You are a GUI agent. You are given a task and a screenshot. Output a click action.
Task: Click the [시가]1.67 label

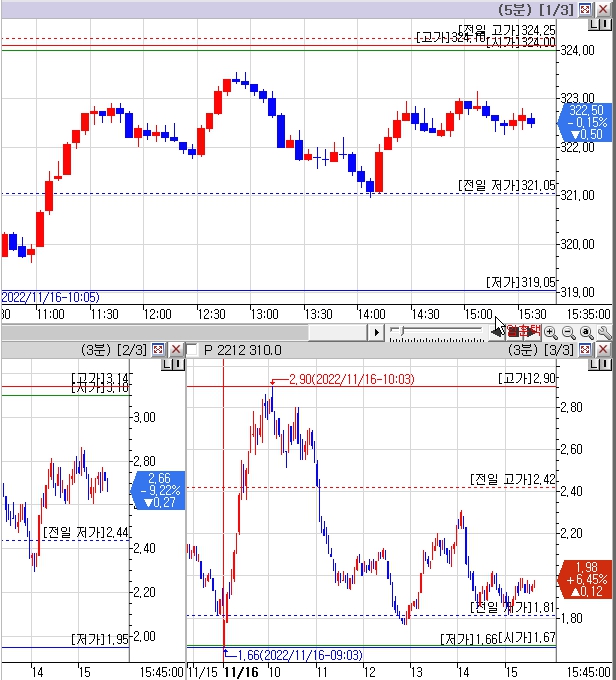point(527,637)
